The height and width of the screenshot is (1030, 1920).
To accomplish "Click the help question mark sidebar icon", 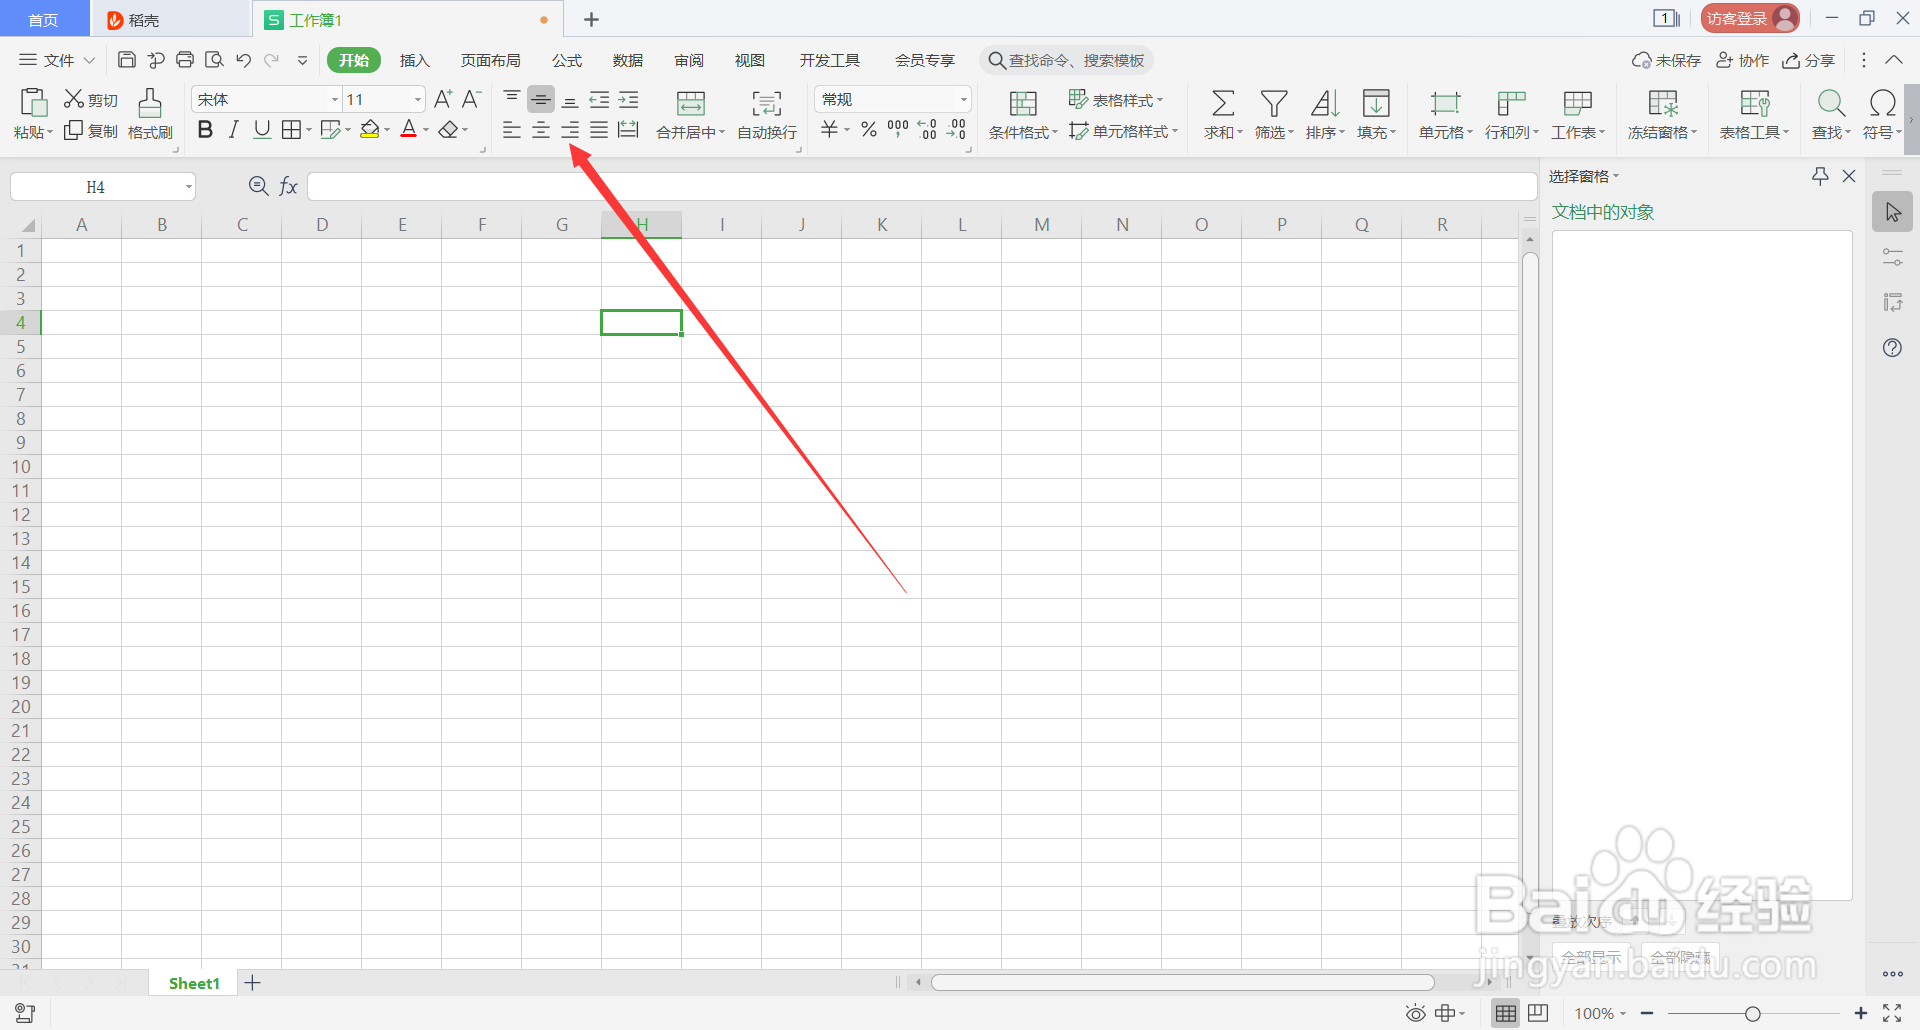I will [1892, 348].
